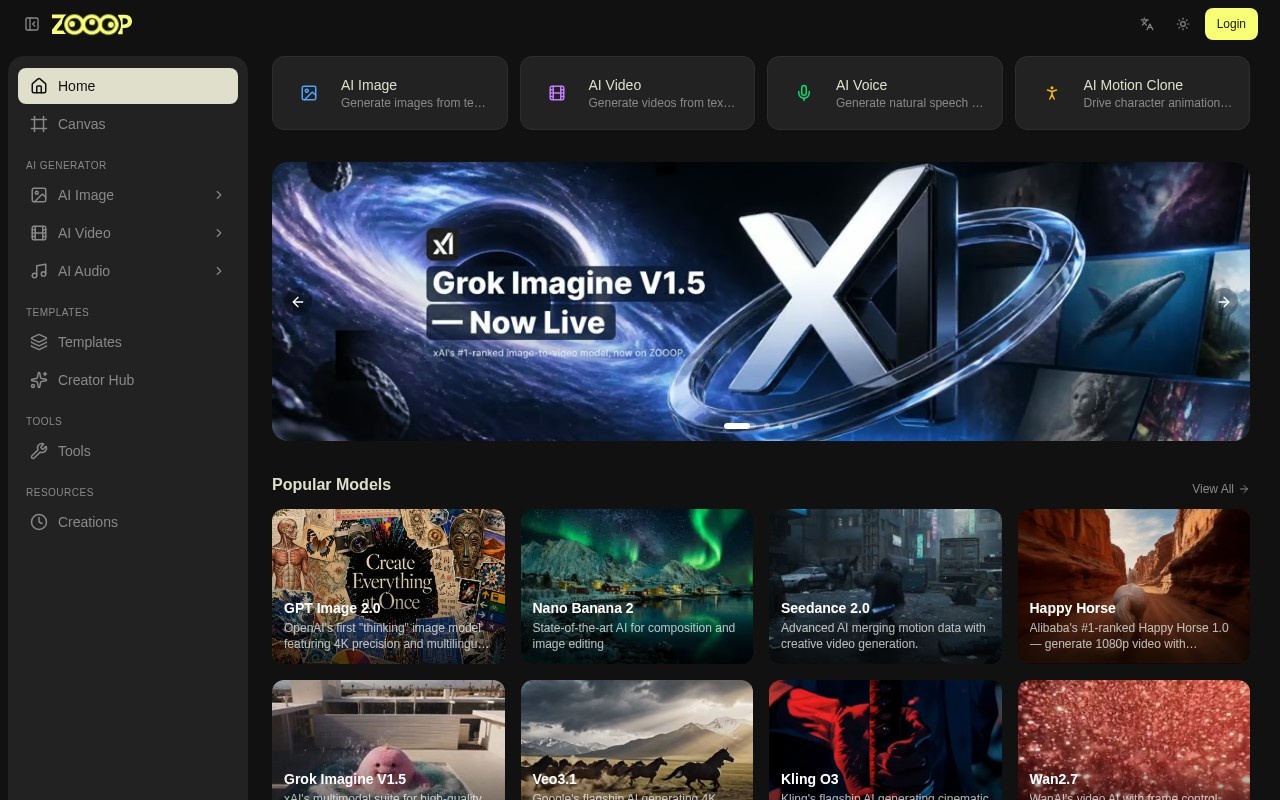The image size is (1280, 800).
Task: Open Canvas from the sidebar
Action: tap(128, 124)
